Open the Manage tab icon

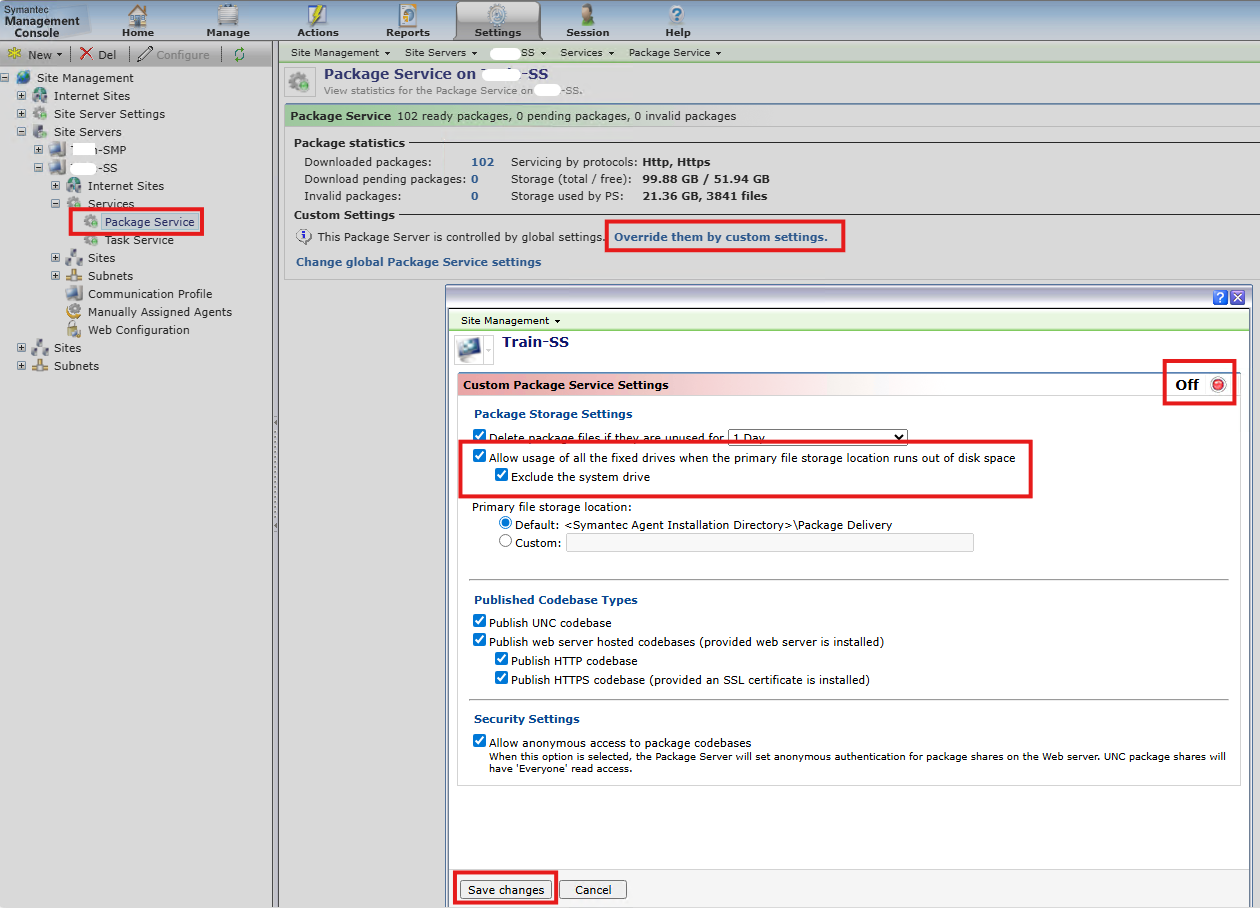(228, 15)
